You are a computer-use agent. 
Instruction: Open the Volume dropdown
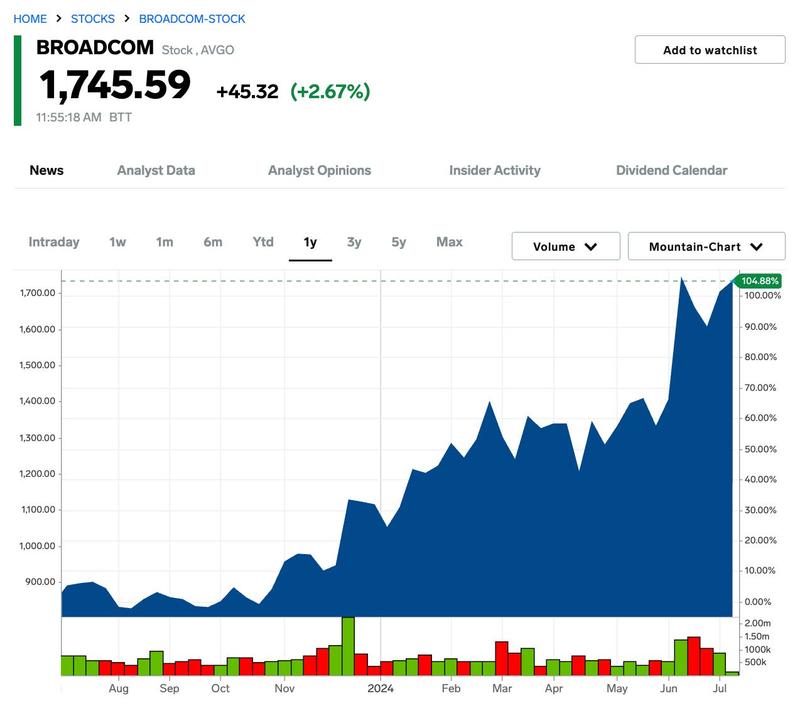pos(566,246)
